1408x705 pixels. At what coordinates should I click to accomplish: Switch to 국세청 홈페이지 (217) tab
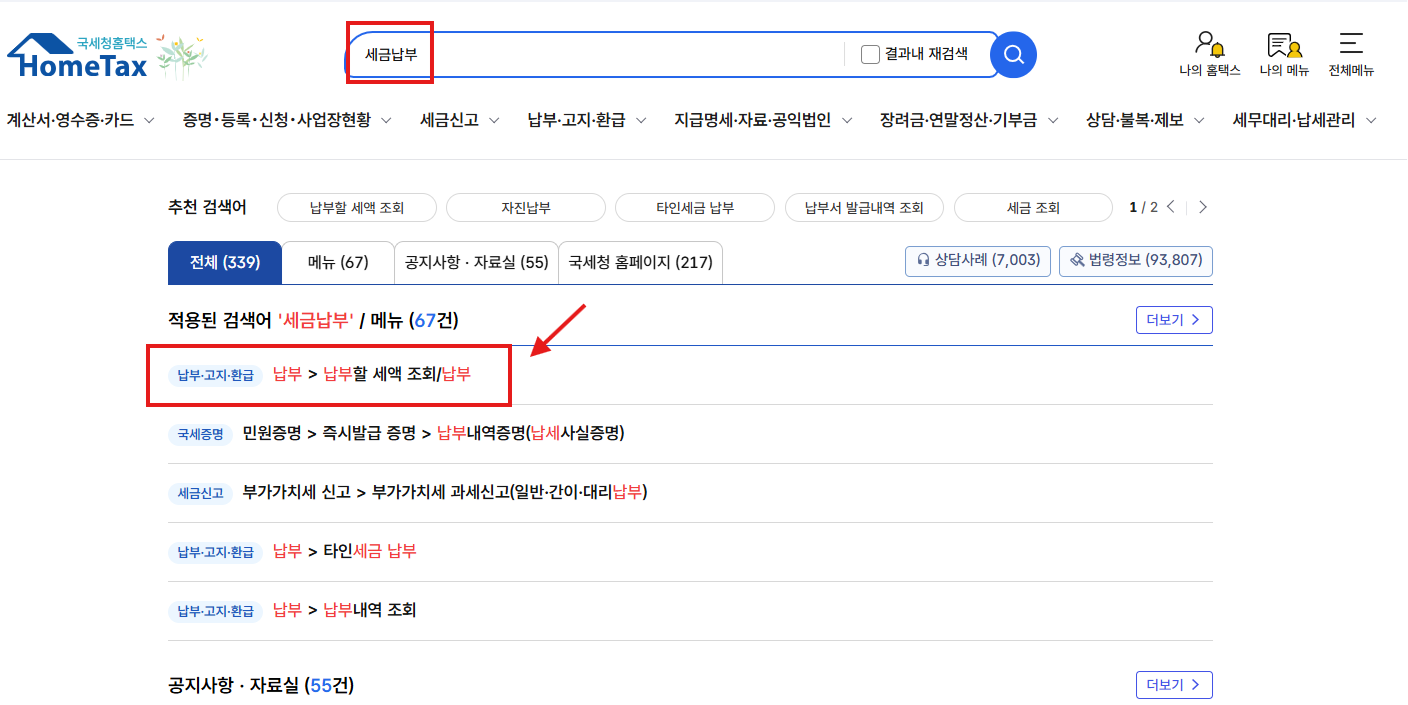point(640,263)
